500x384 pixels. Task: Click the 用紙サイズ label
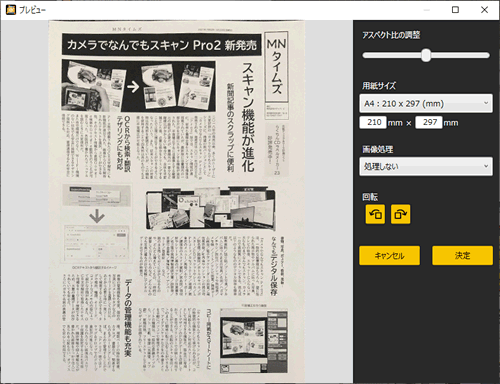click(379, 86)
